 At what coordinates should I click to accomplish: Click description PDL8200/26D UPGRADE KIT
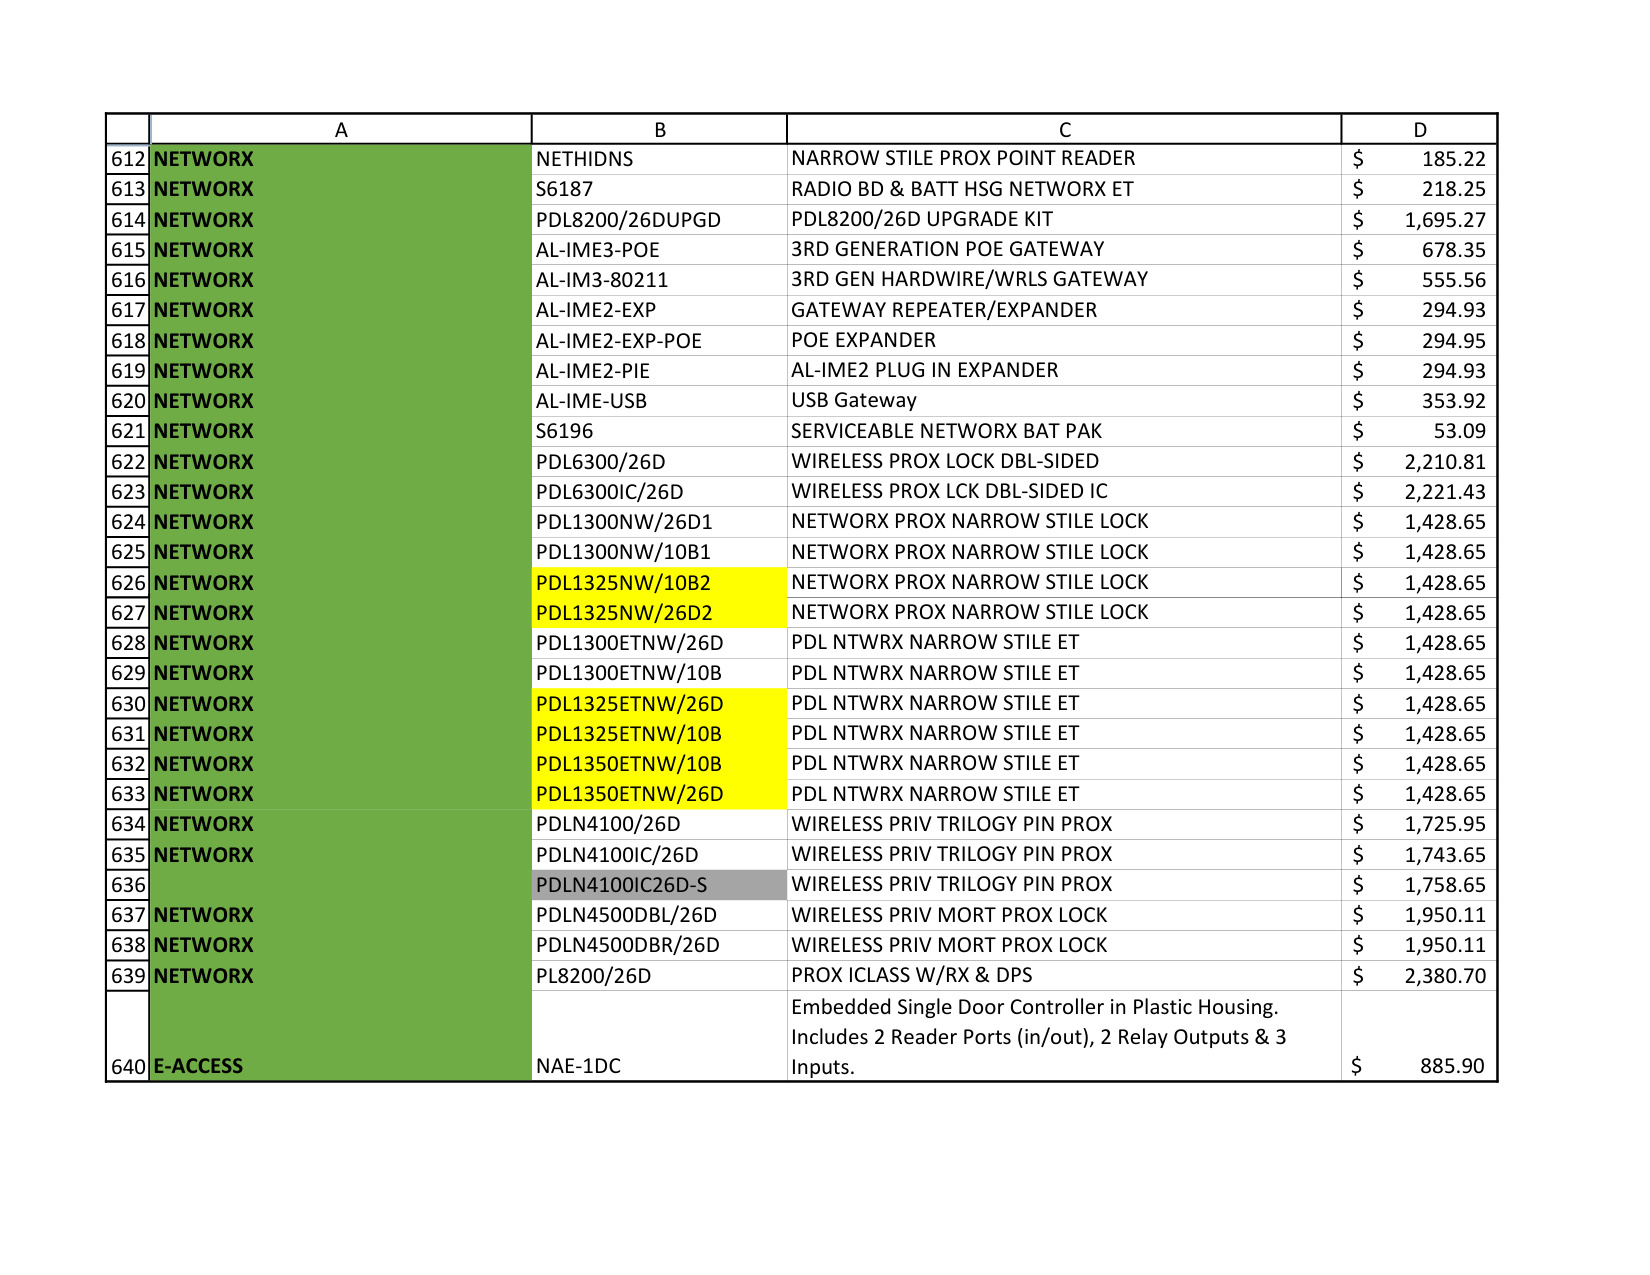click(x=1064, y=220)
